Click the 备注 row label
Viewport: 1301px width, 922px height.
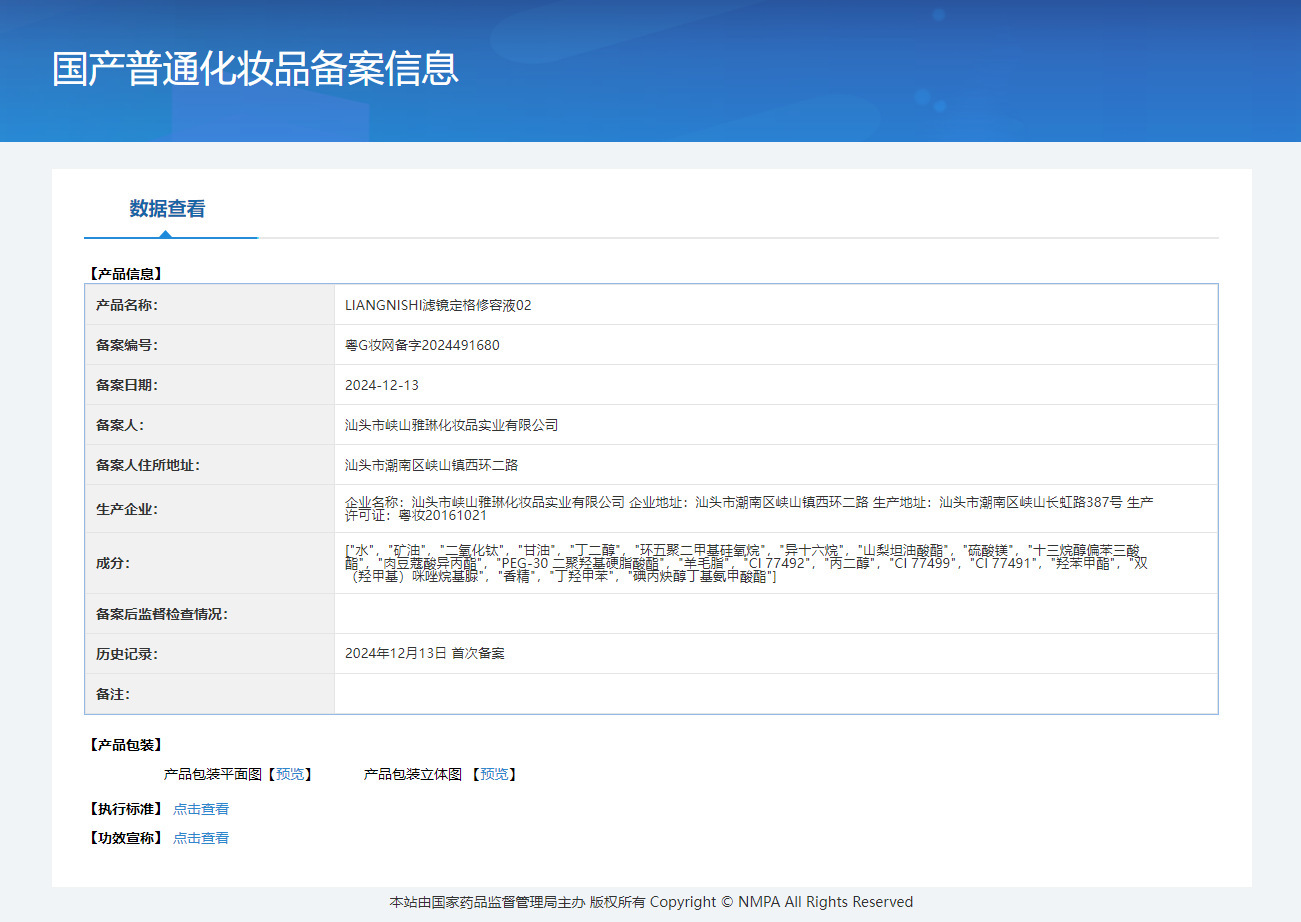[113, 694]
